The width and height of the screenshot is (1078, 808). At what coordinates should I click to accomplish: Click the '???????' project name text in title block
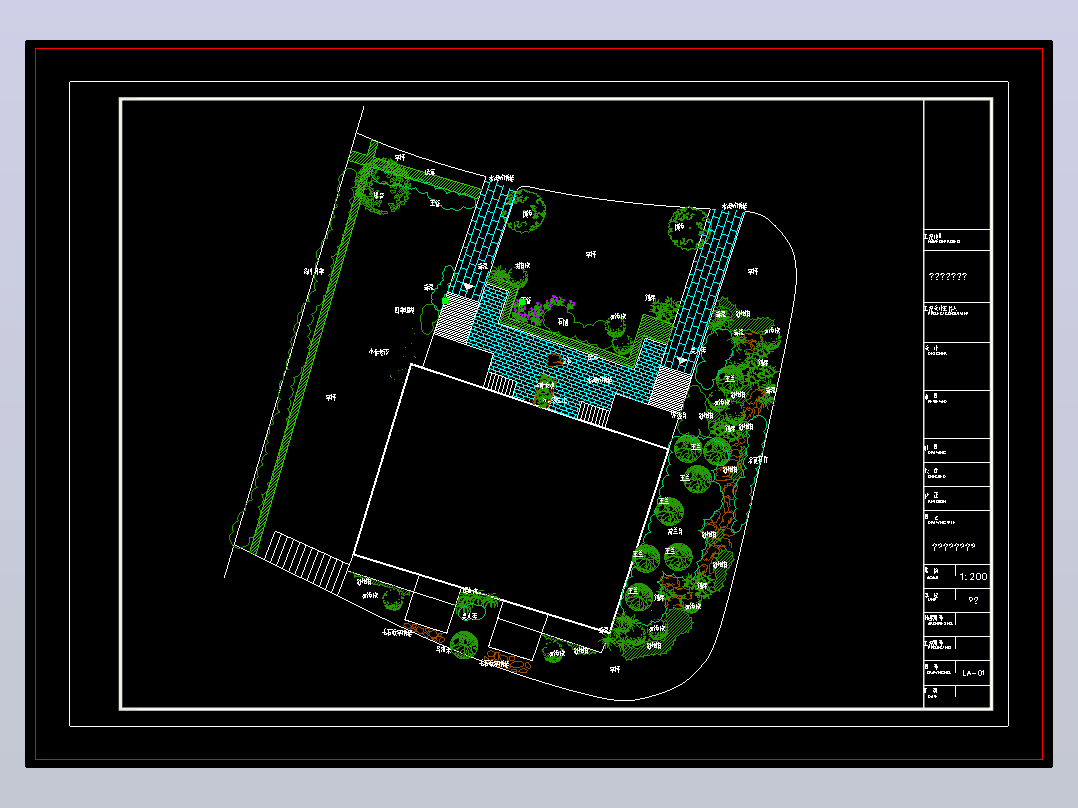coord(947,276)
